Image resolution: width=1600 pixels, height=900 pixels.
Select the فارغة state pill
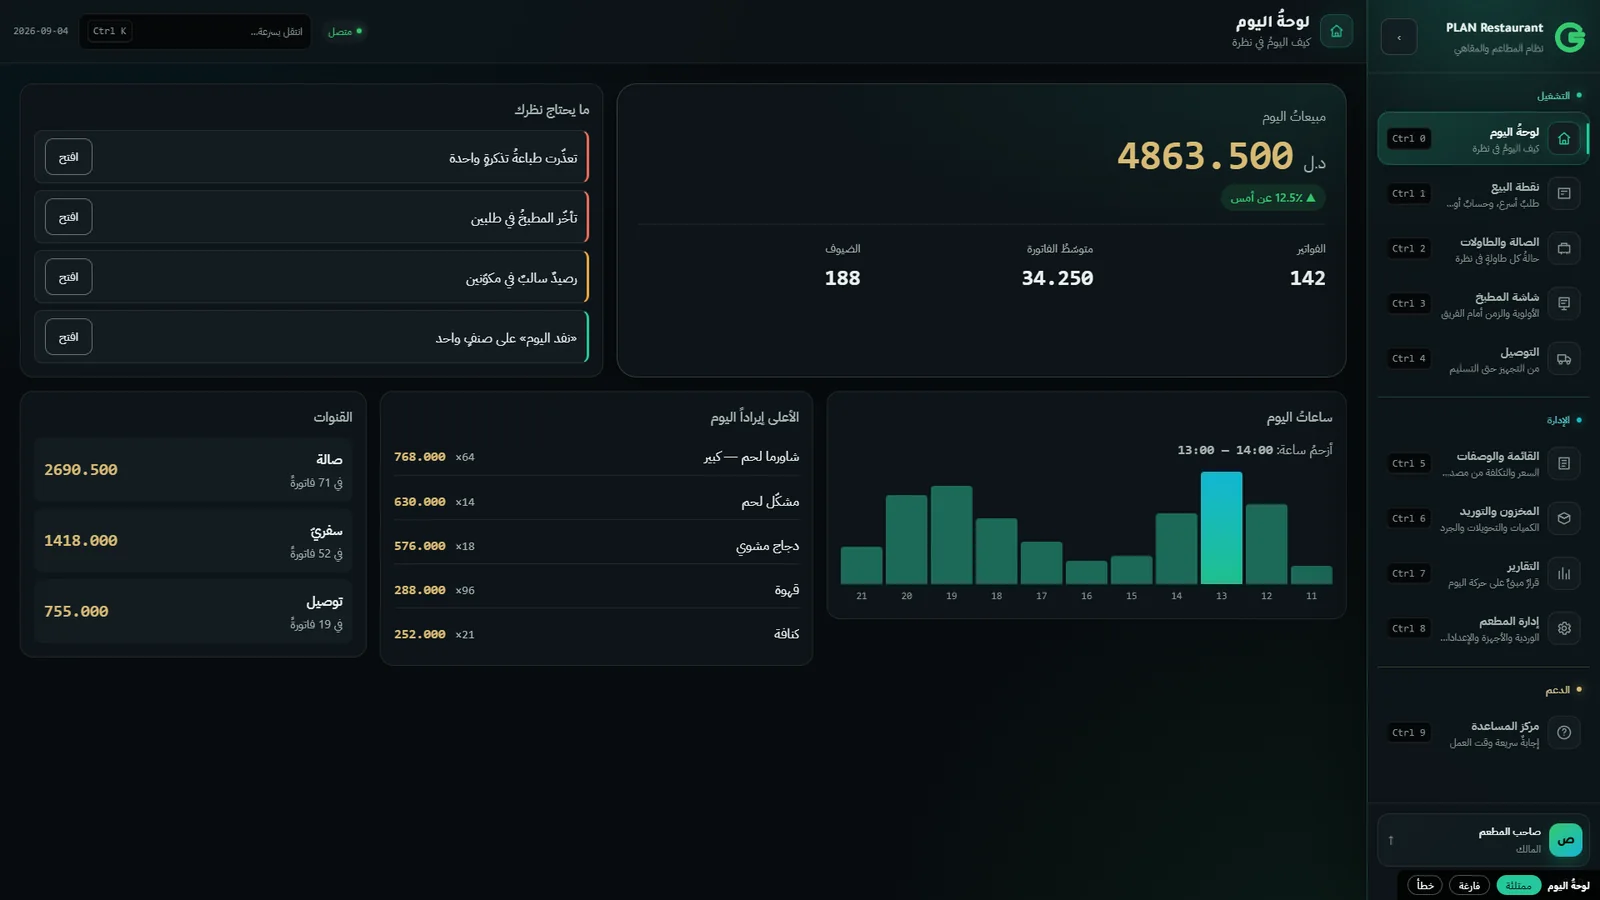point(1469,885)
